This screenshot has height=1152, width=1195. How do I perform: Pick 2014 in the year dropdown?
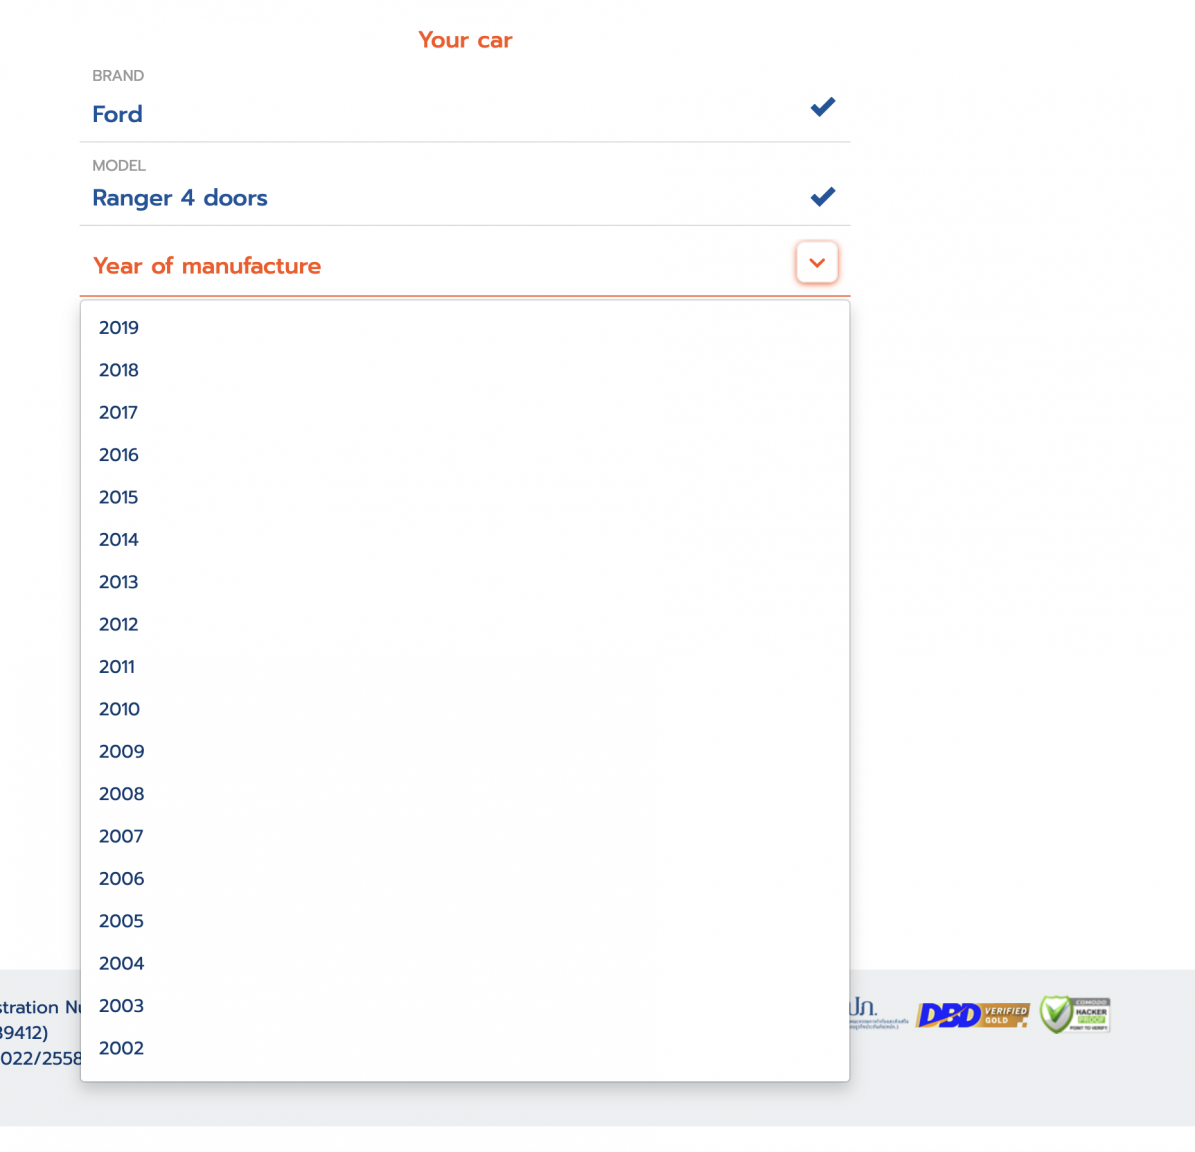point(465,539)
